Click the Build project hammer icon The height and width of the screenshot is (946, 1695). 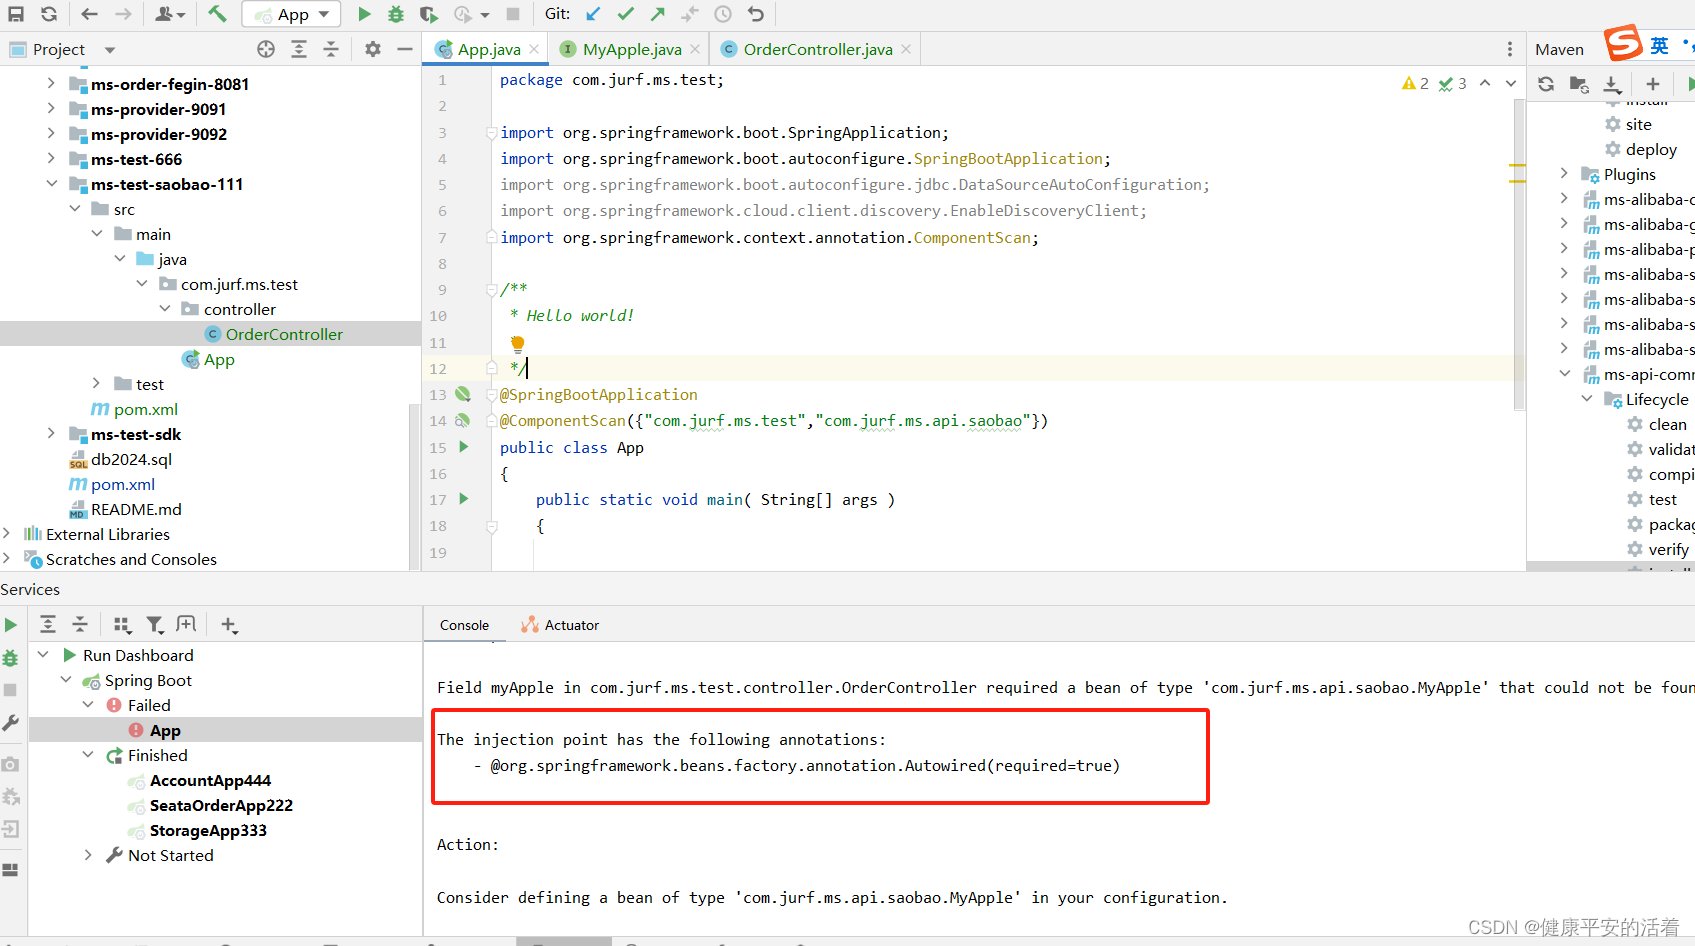coord(217,14)
